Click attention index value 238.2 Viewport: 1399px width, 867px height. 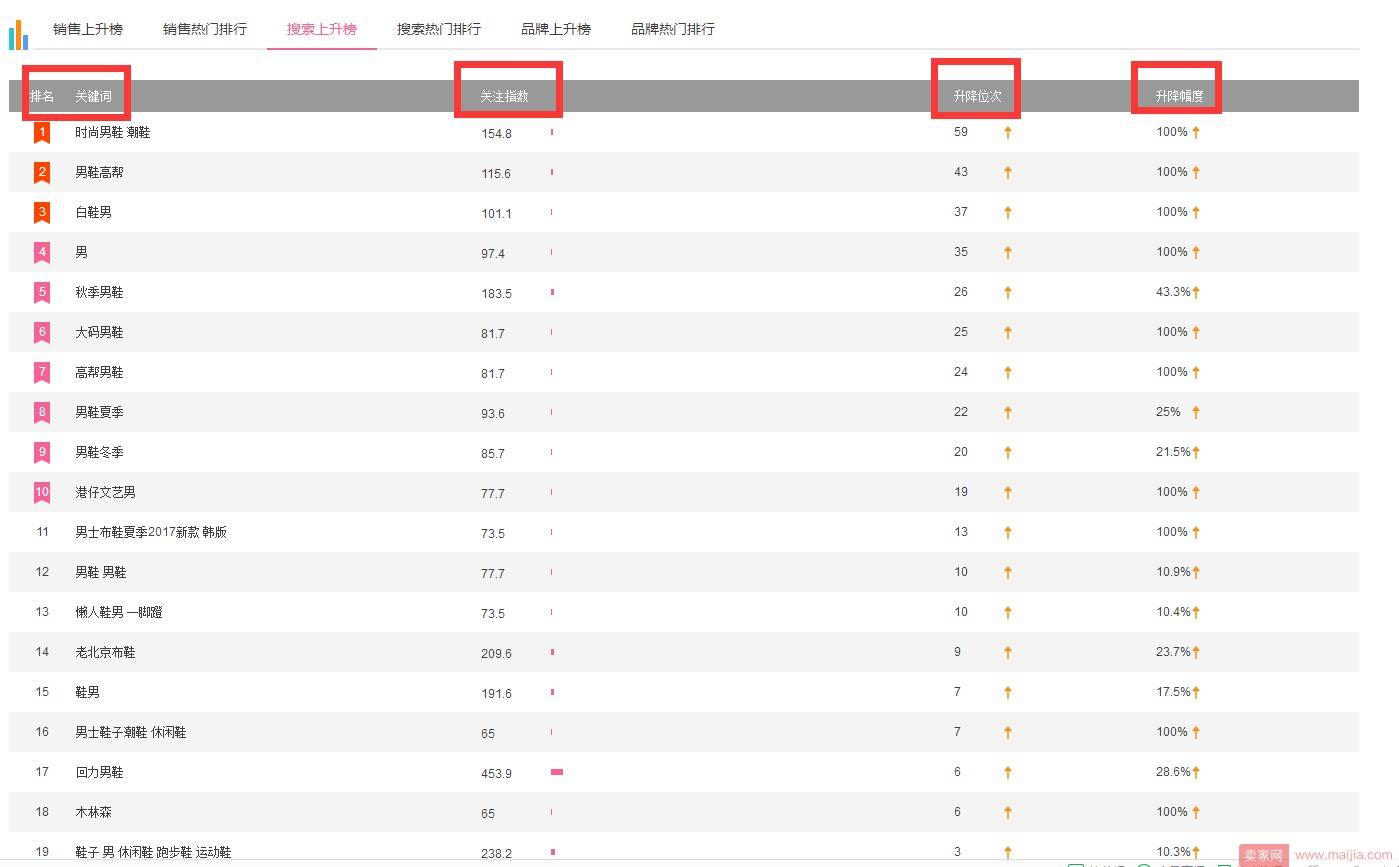coord(496,853)
